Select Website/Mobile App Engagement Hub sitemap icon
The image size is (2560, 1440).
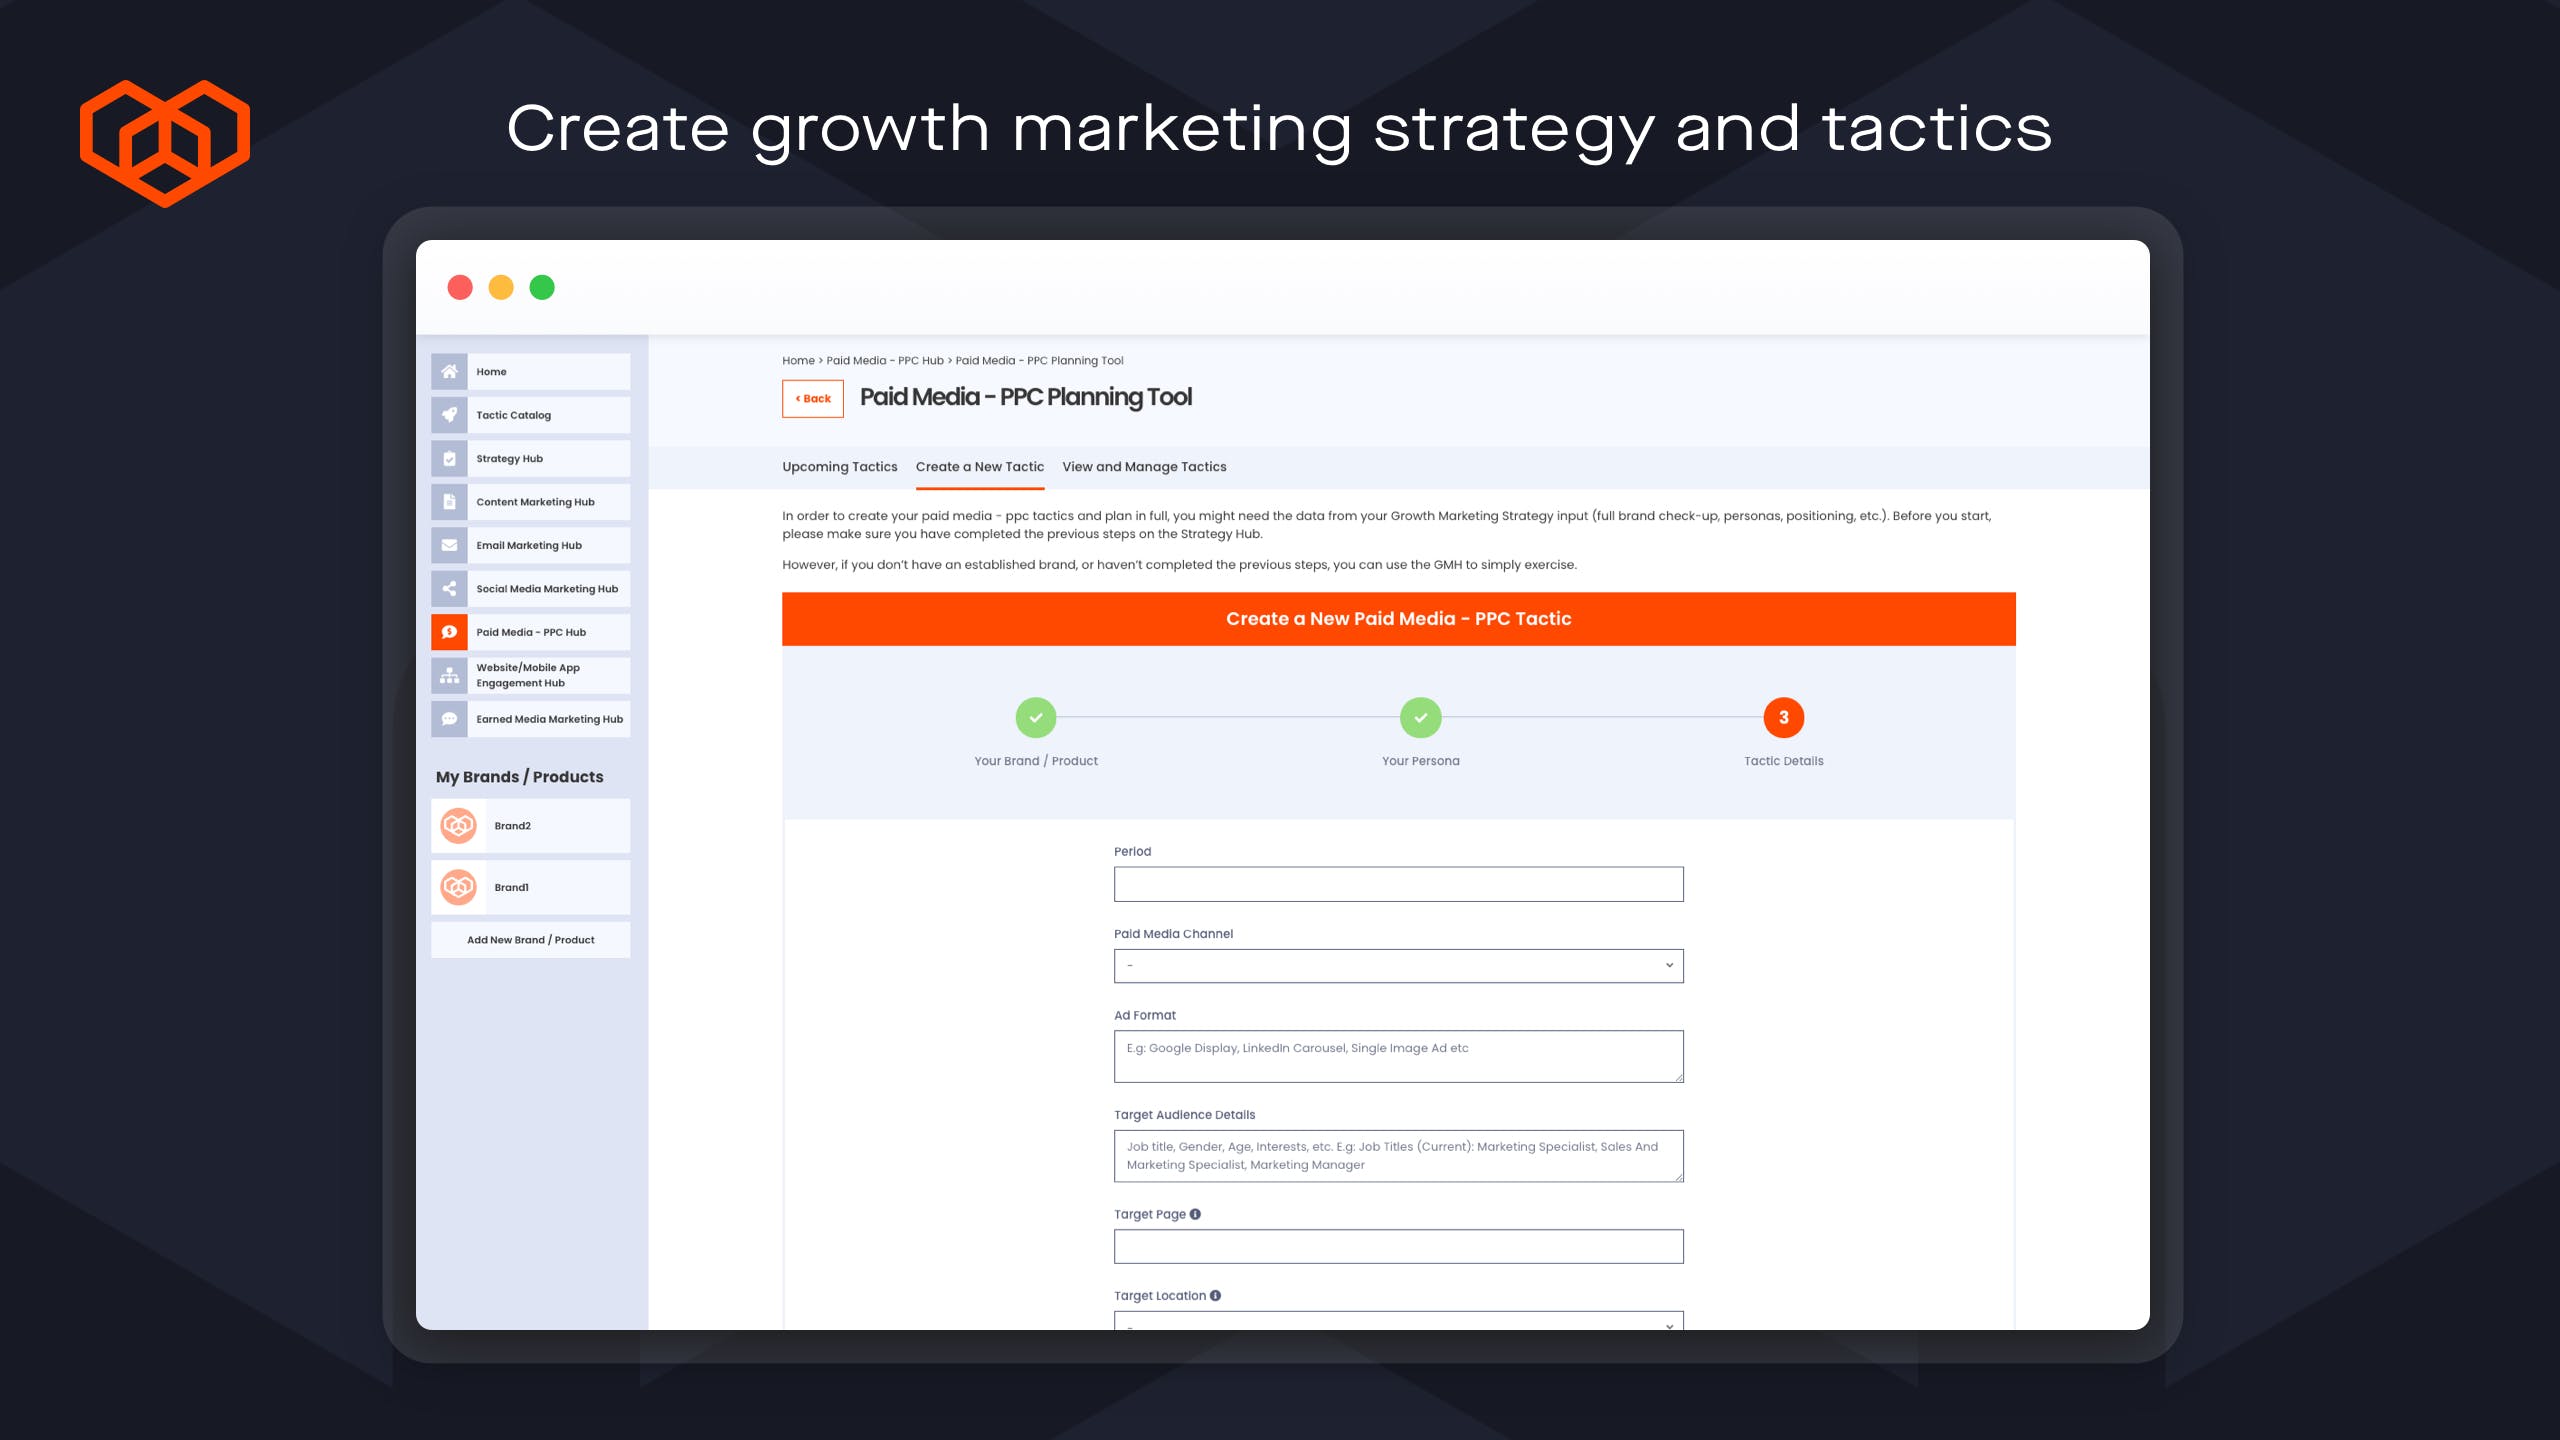[449, 675]
